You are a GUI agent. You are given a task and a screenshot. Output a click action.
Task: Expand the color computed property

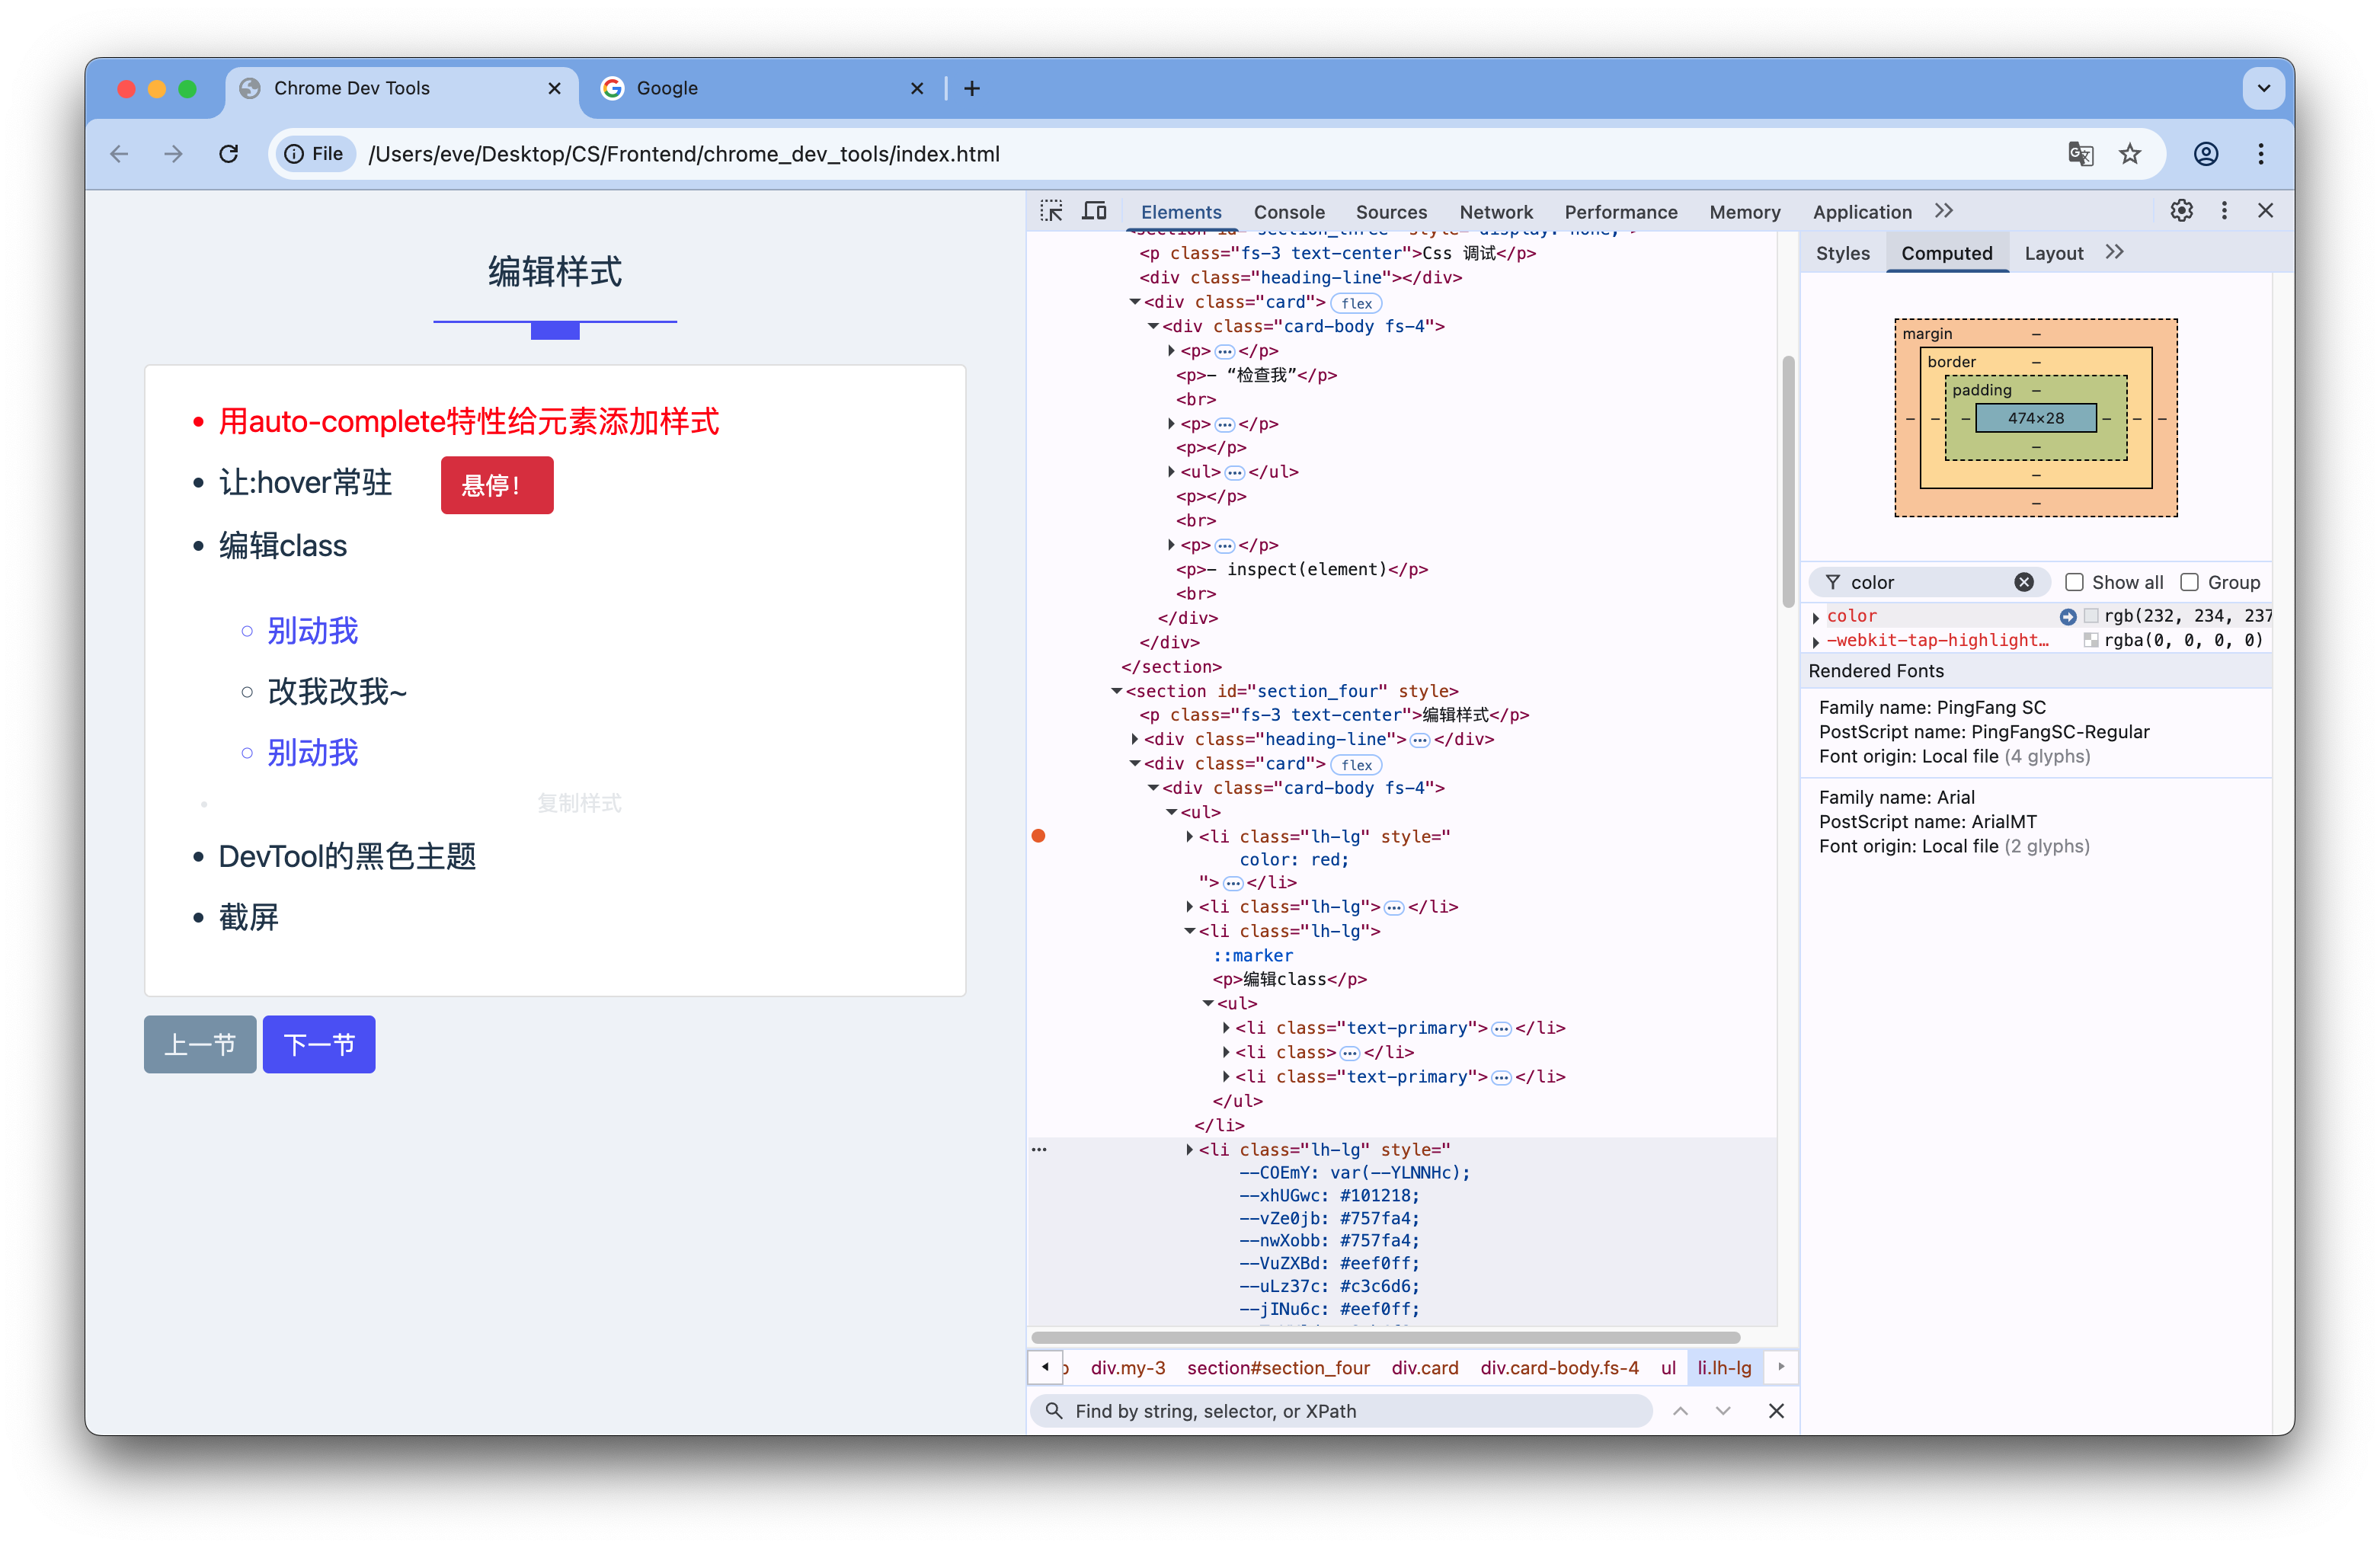point(1816,617)
